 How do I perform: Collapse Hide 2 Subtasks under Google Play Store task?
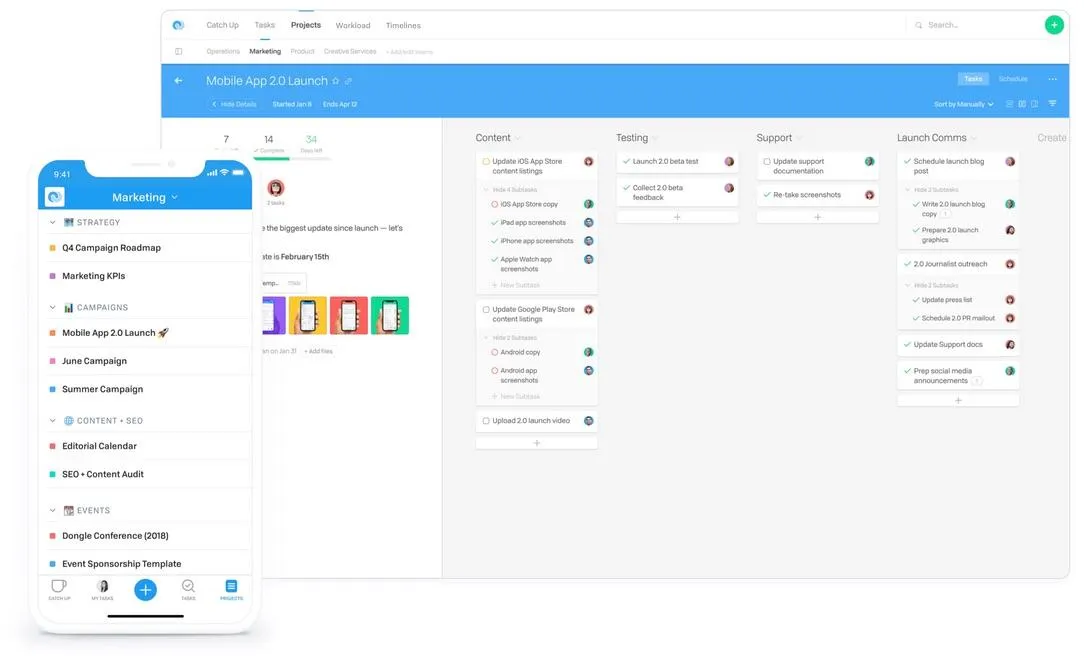(x=511, y=337)
